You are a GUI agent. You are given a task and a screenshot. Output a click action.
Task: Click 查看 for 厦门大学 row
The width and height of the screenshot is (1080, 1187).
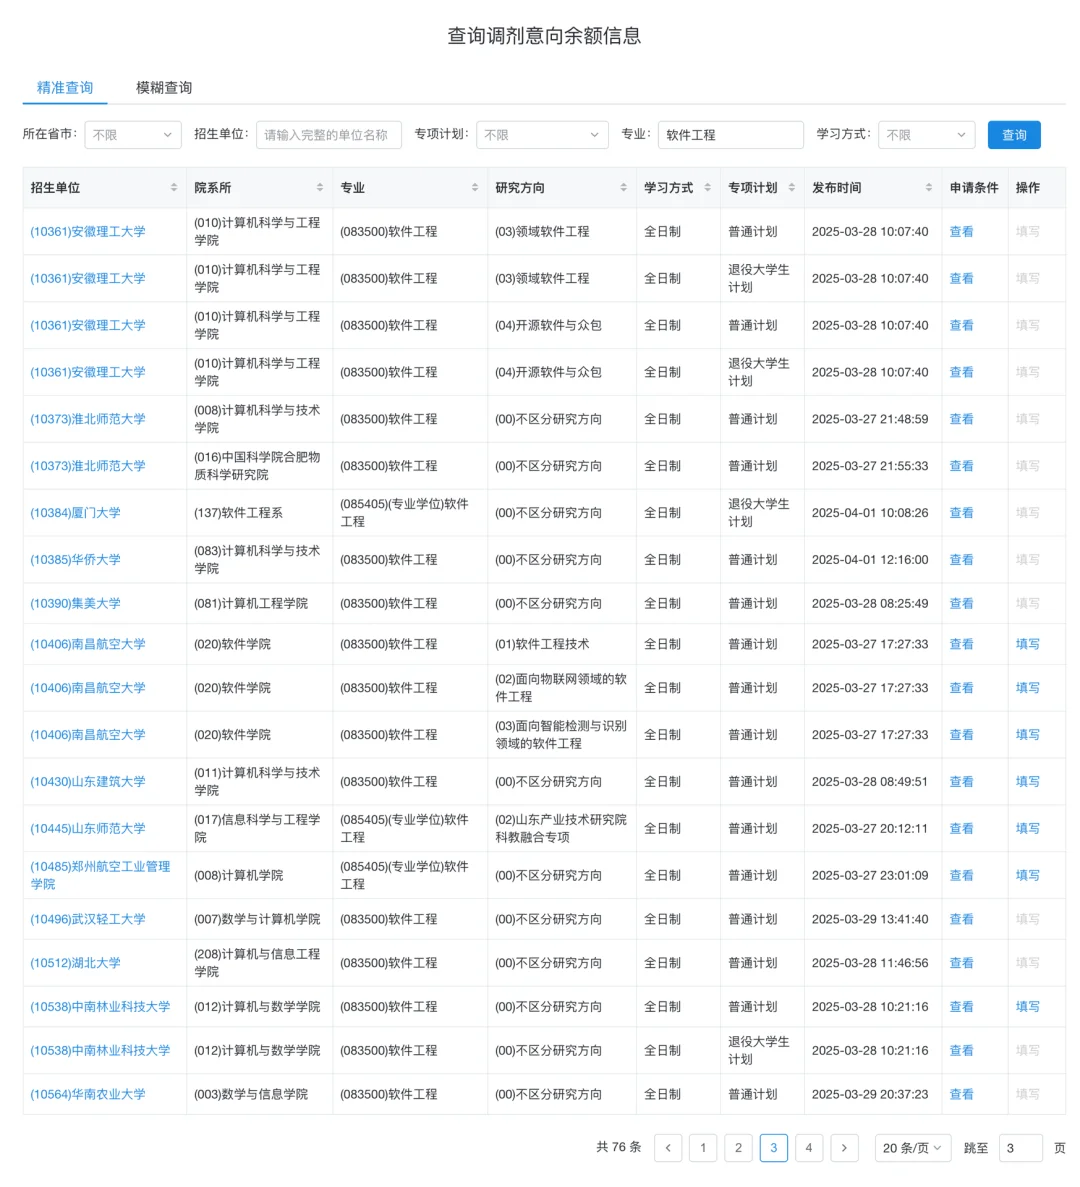pyautogui.click(x=961, y=512)
